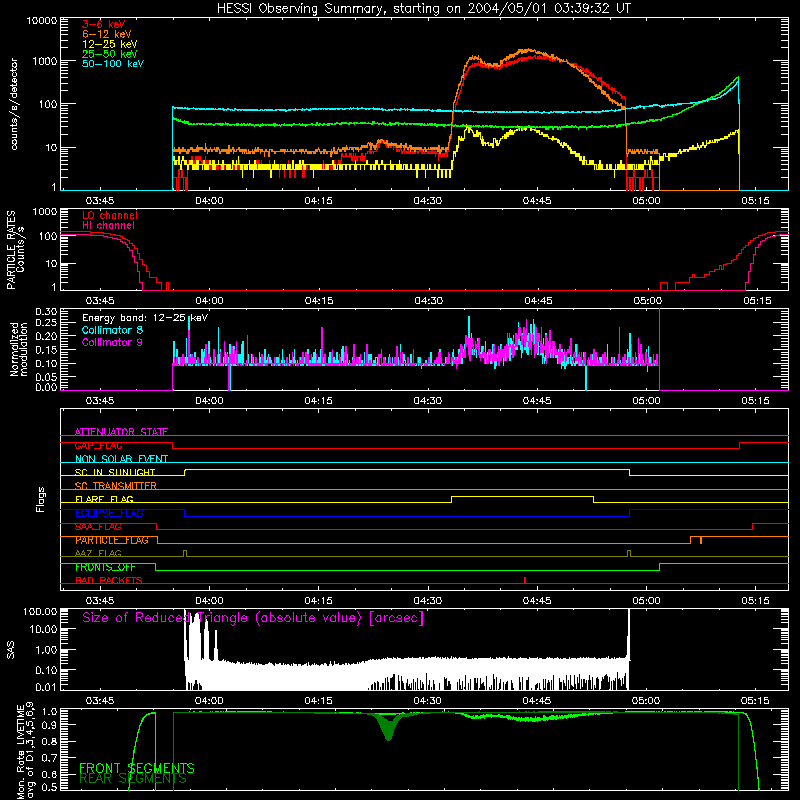Screen dimensions: 800x800
Task: Select the LO channel legend label
Action: pyautogui.click(x=110, y=215)
